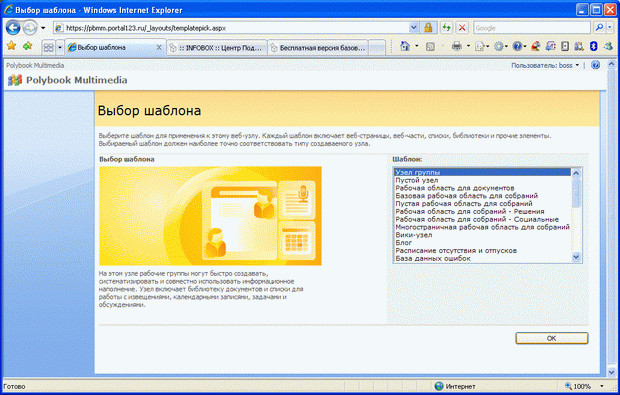
Task: Click the 100% zoom level button
Action: 578,386
